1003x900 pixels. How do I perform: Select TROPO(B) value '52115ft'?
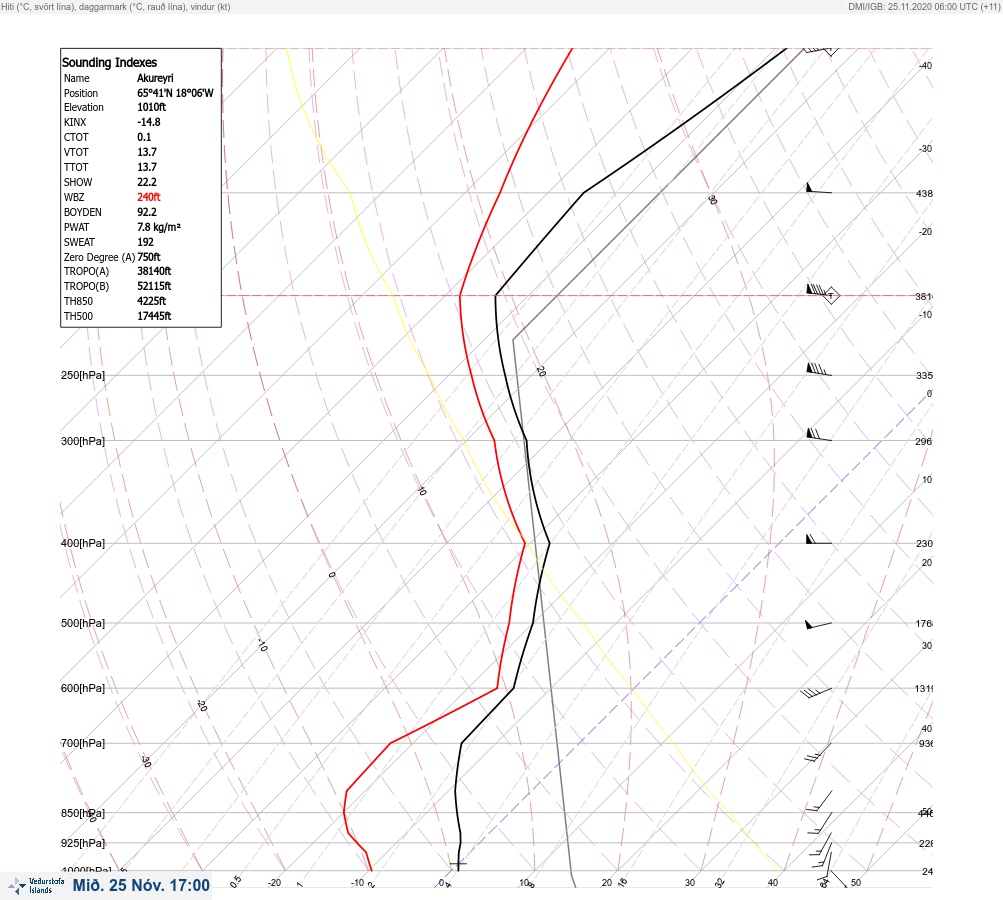[x=154, y=286]
